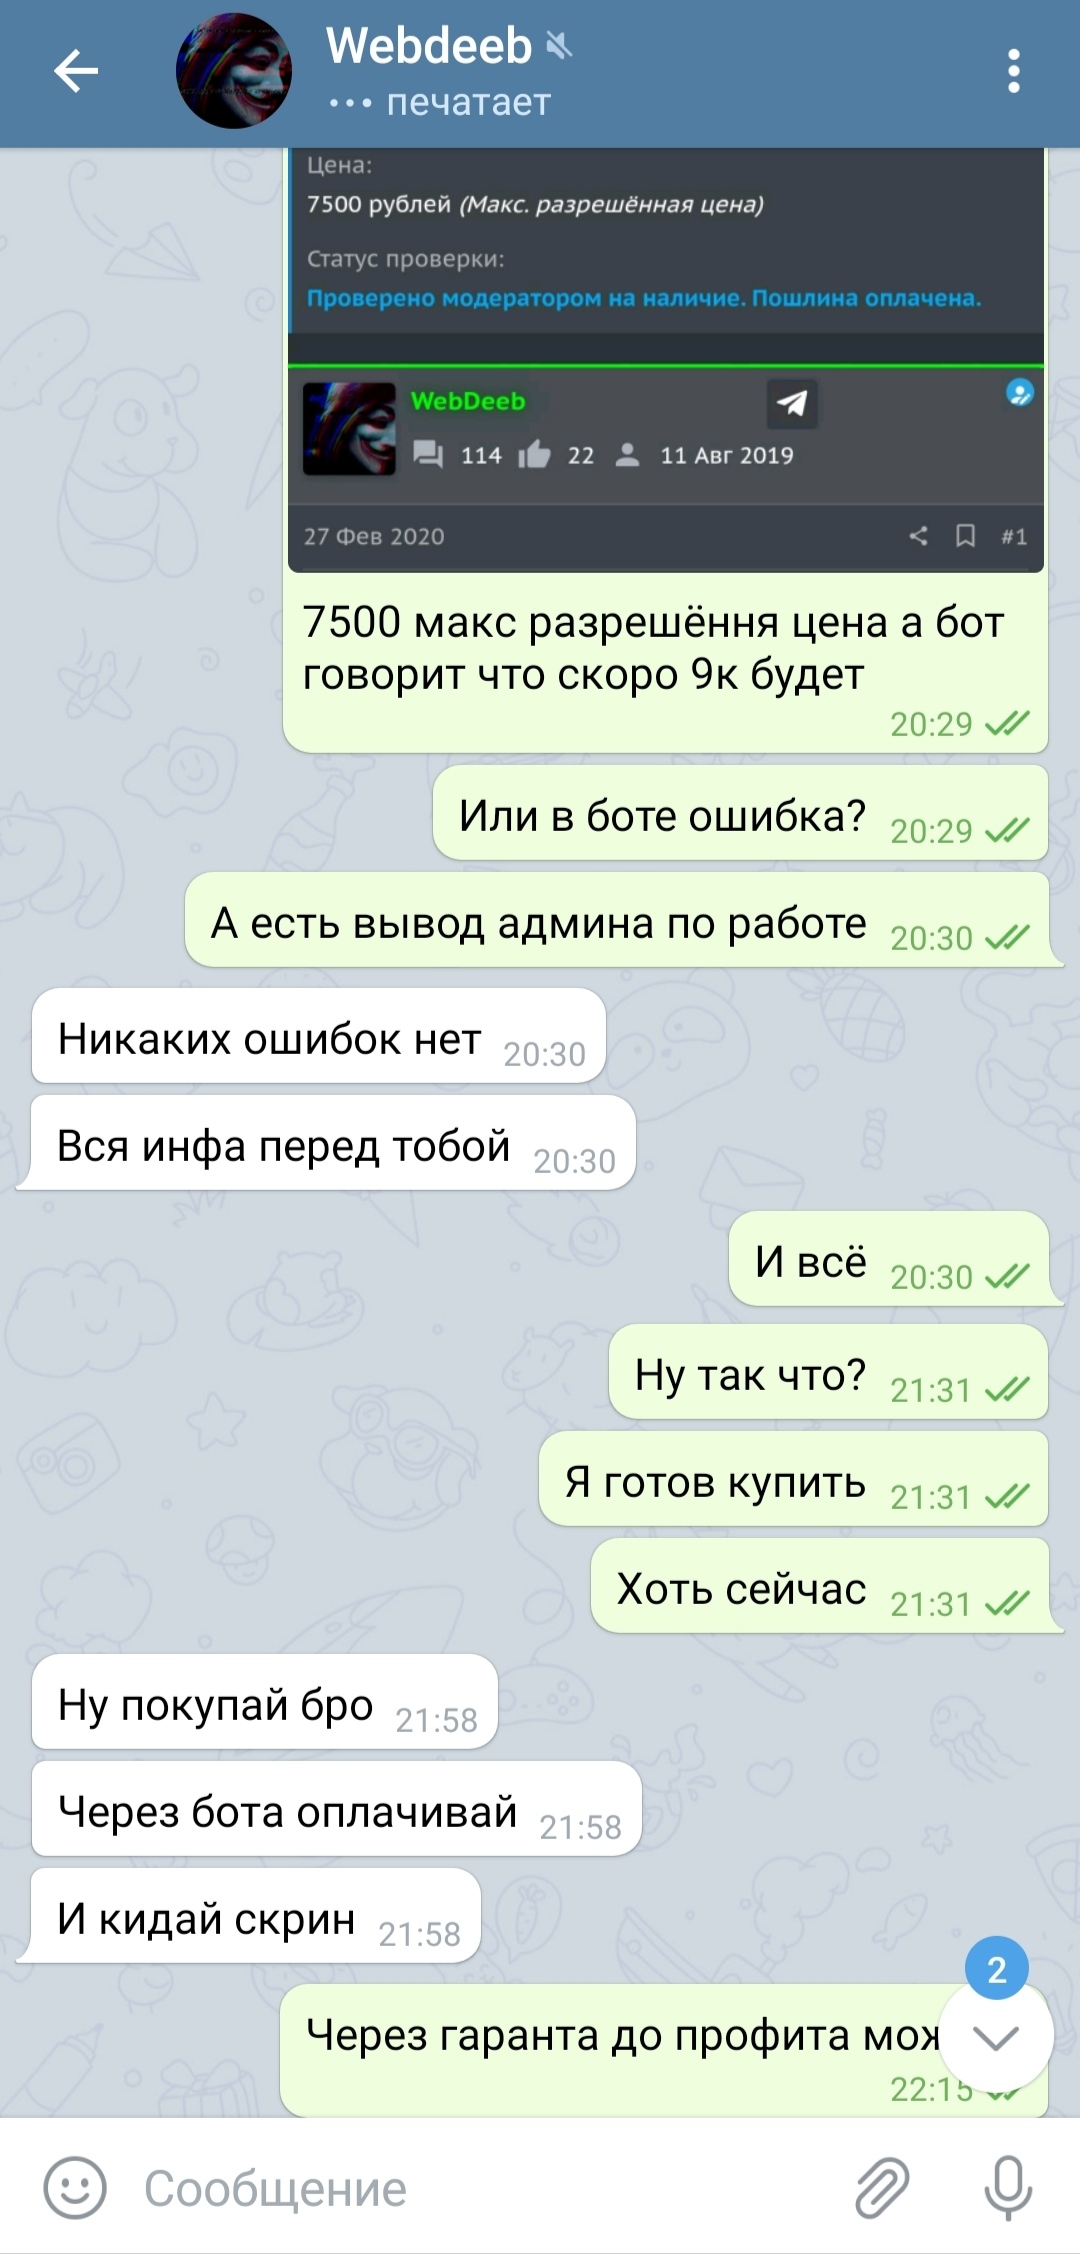The image size is (1080, 2254).
Task: Tap the unread counter badge showing 2
Action: tap(996, 1969)
